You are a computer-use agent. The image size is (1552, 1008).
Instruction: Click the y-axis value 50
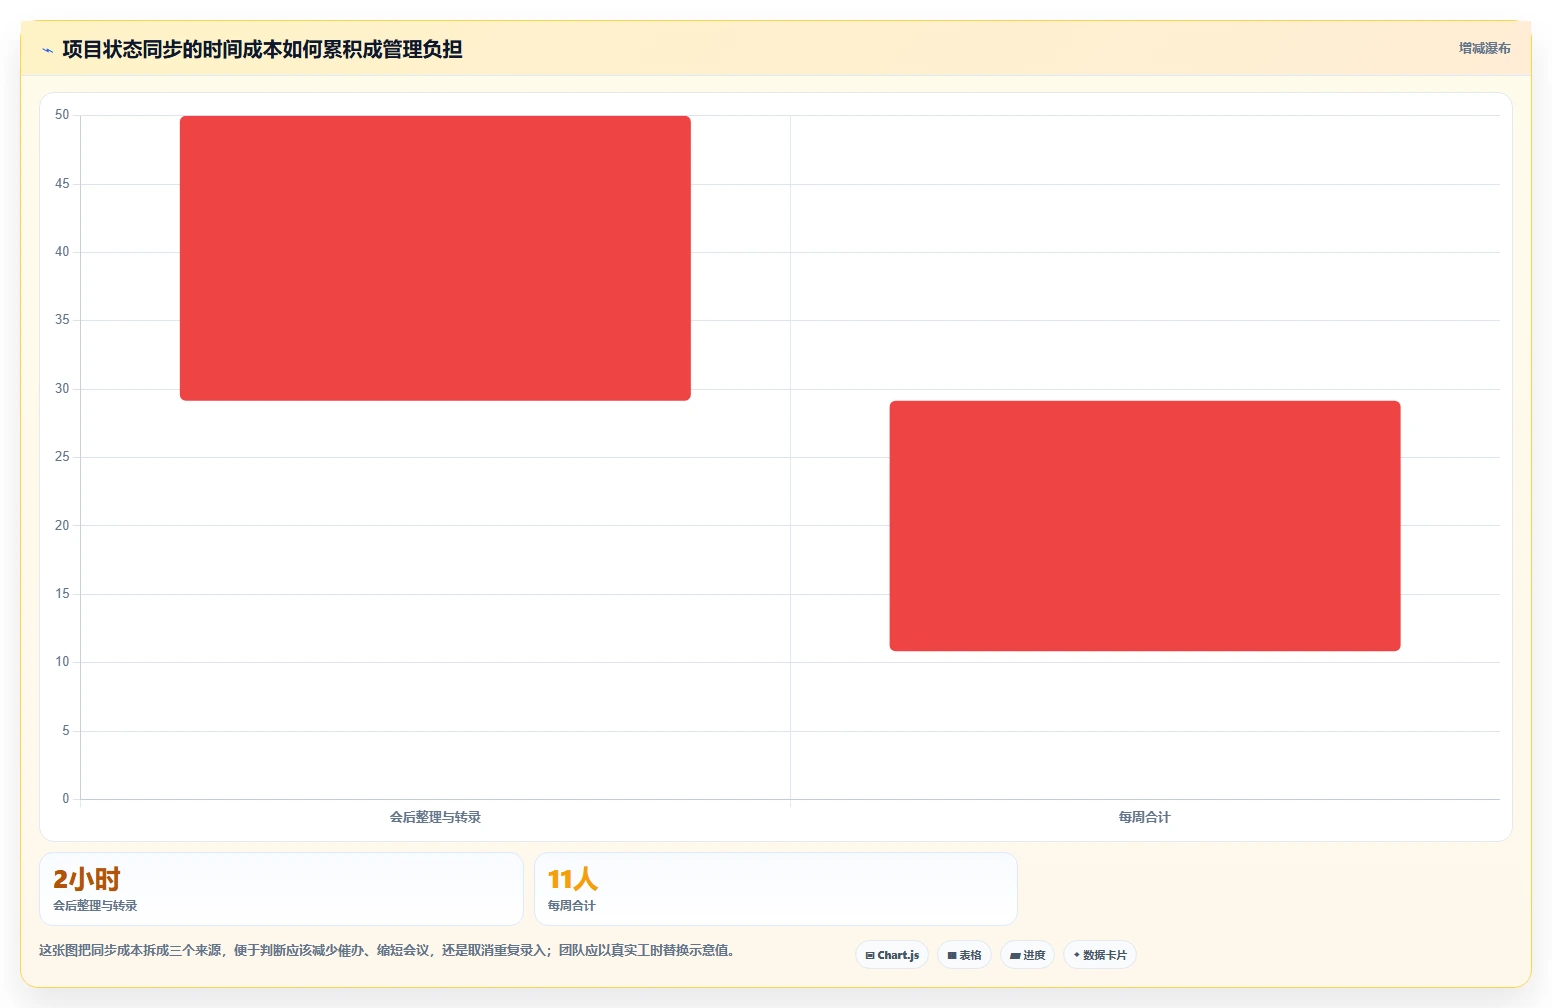pyautogui.click(x=62, y=115)
